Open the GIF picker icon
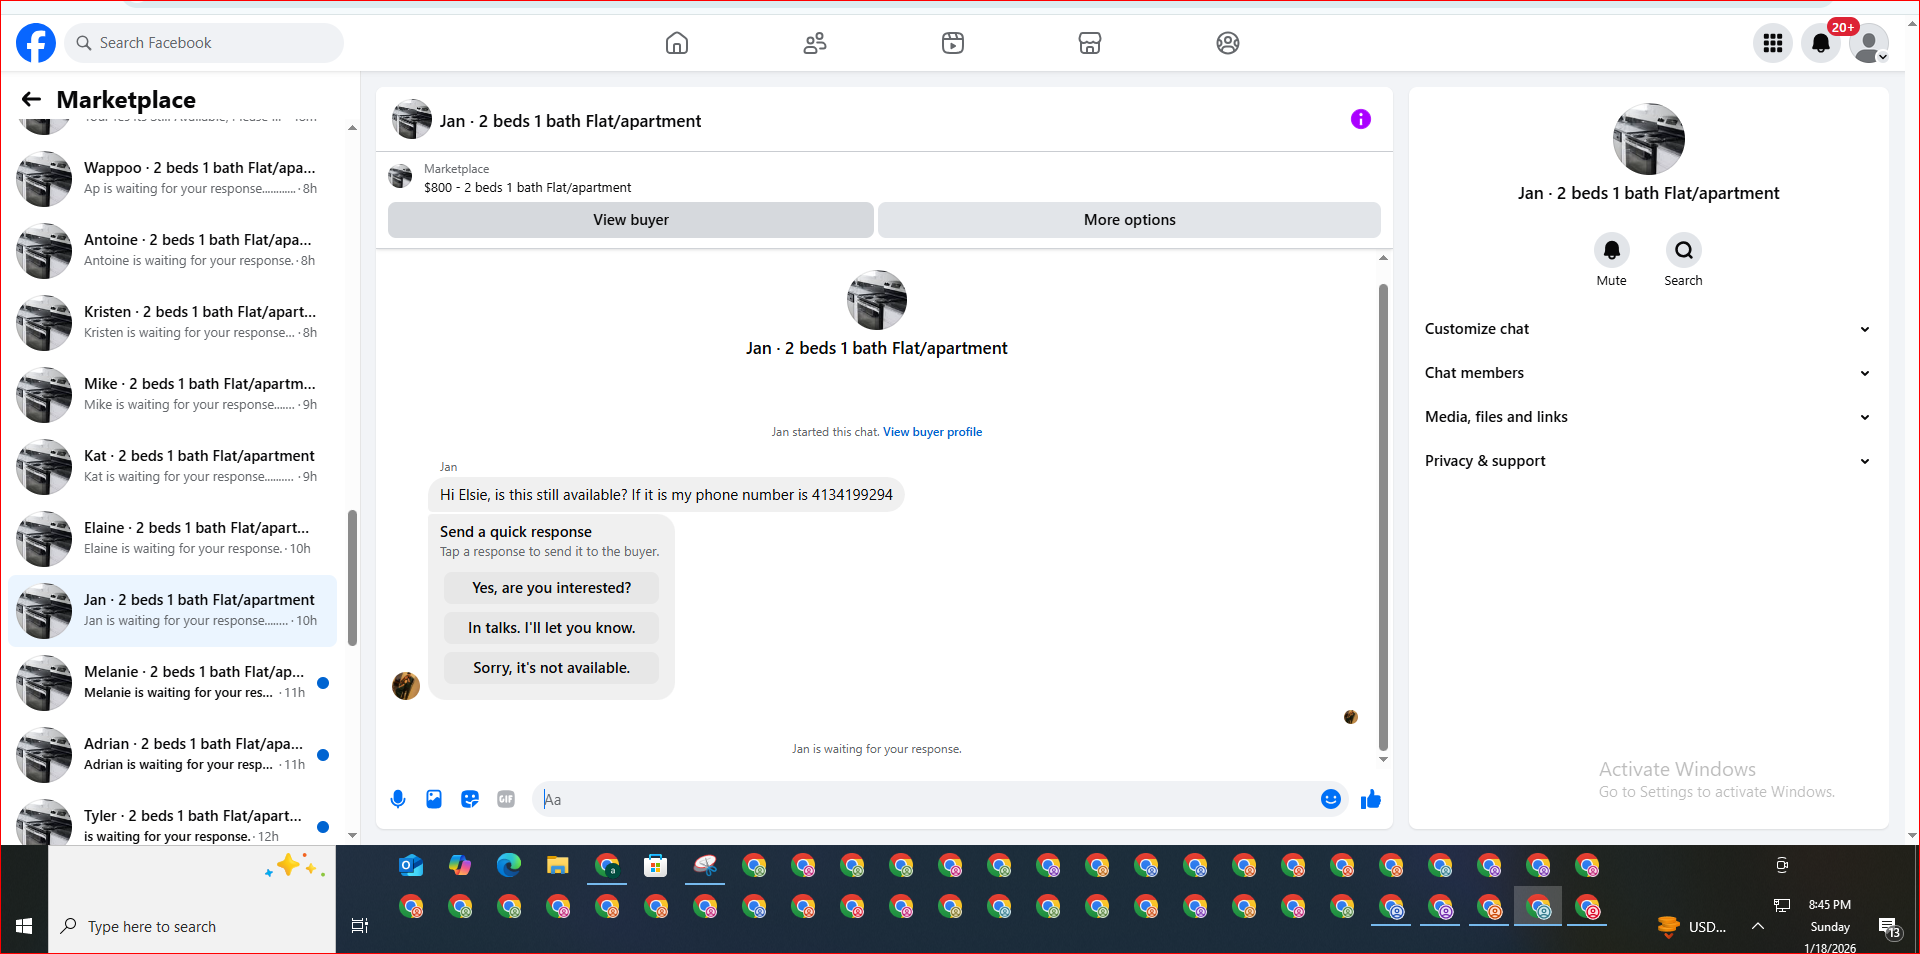 506,799
